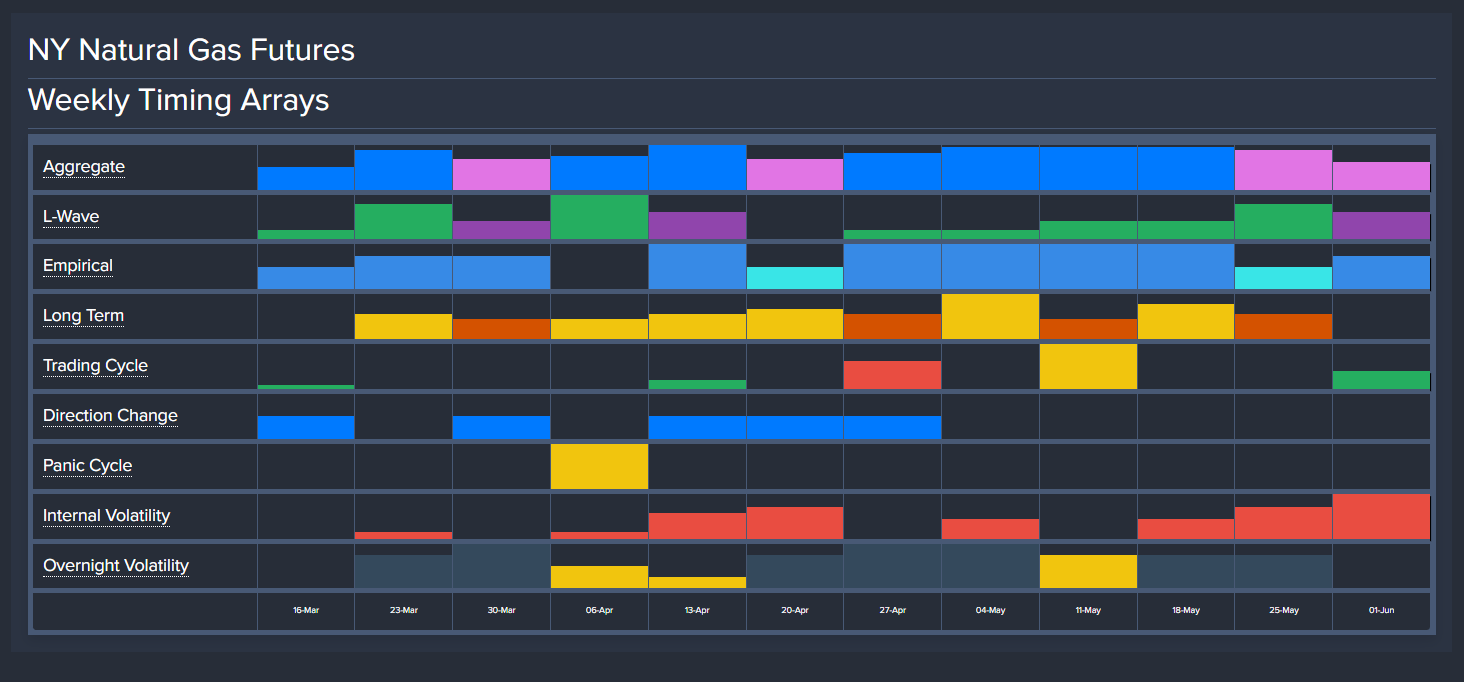Open the L-Wave row label
Image resolution: width=1464 pixels, height=682 pixels.
(x=71, y=217)
